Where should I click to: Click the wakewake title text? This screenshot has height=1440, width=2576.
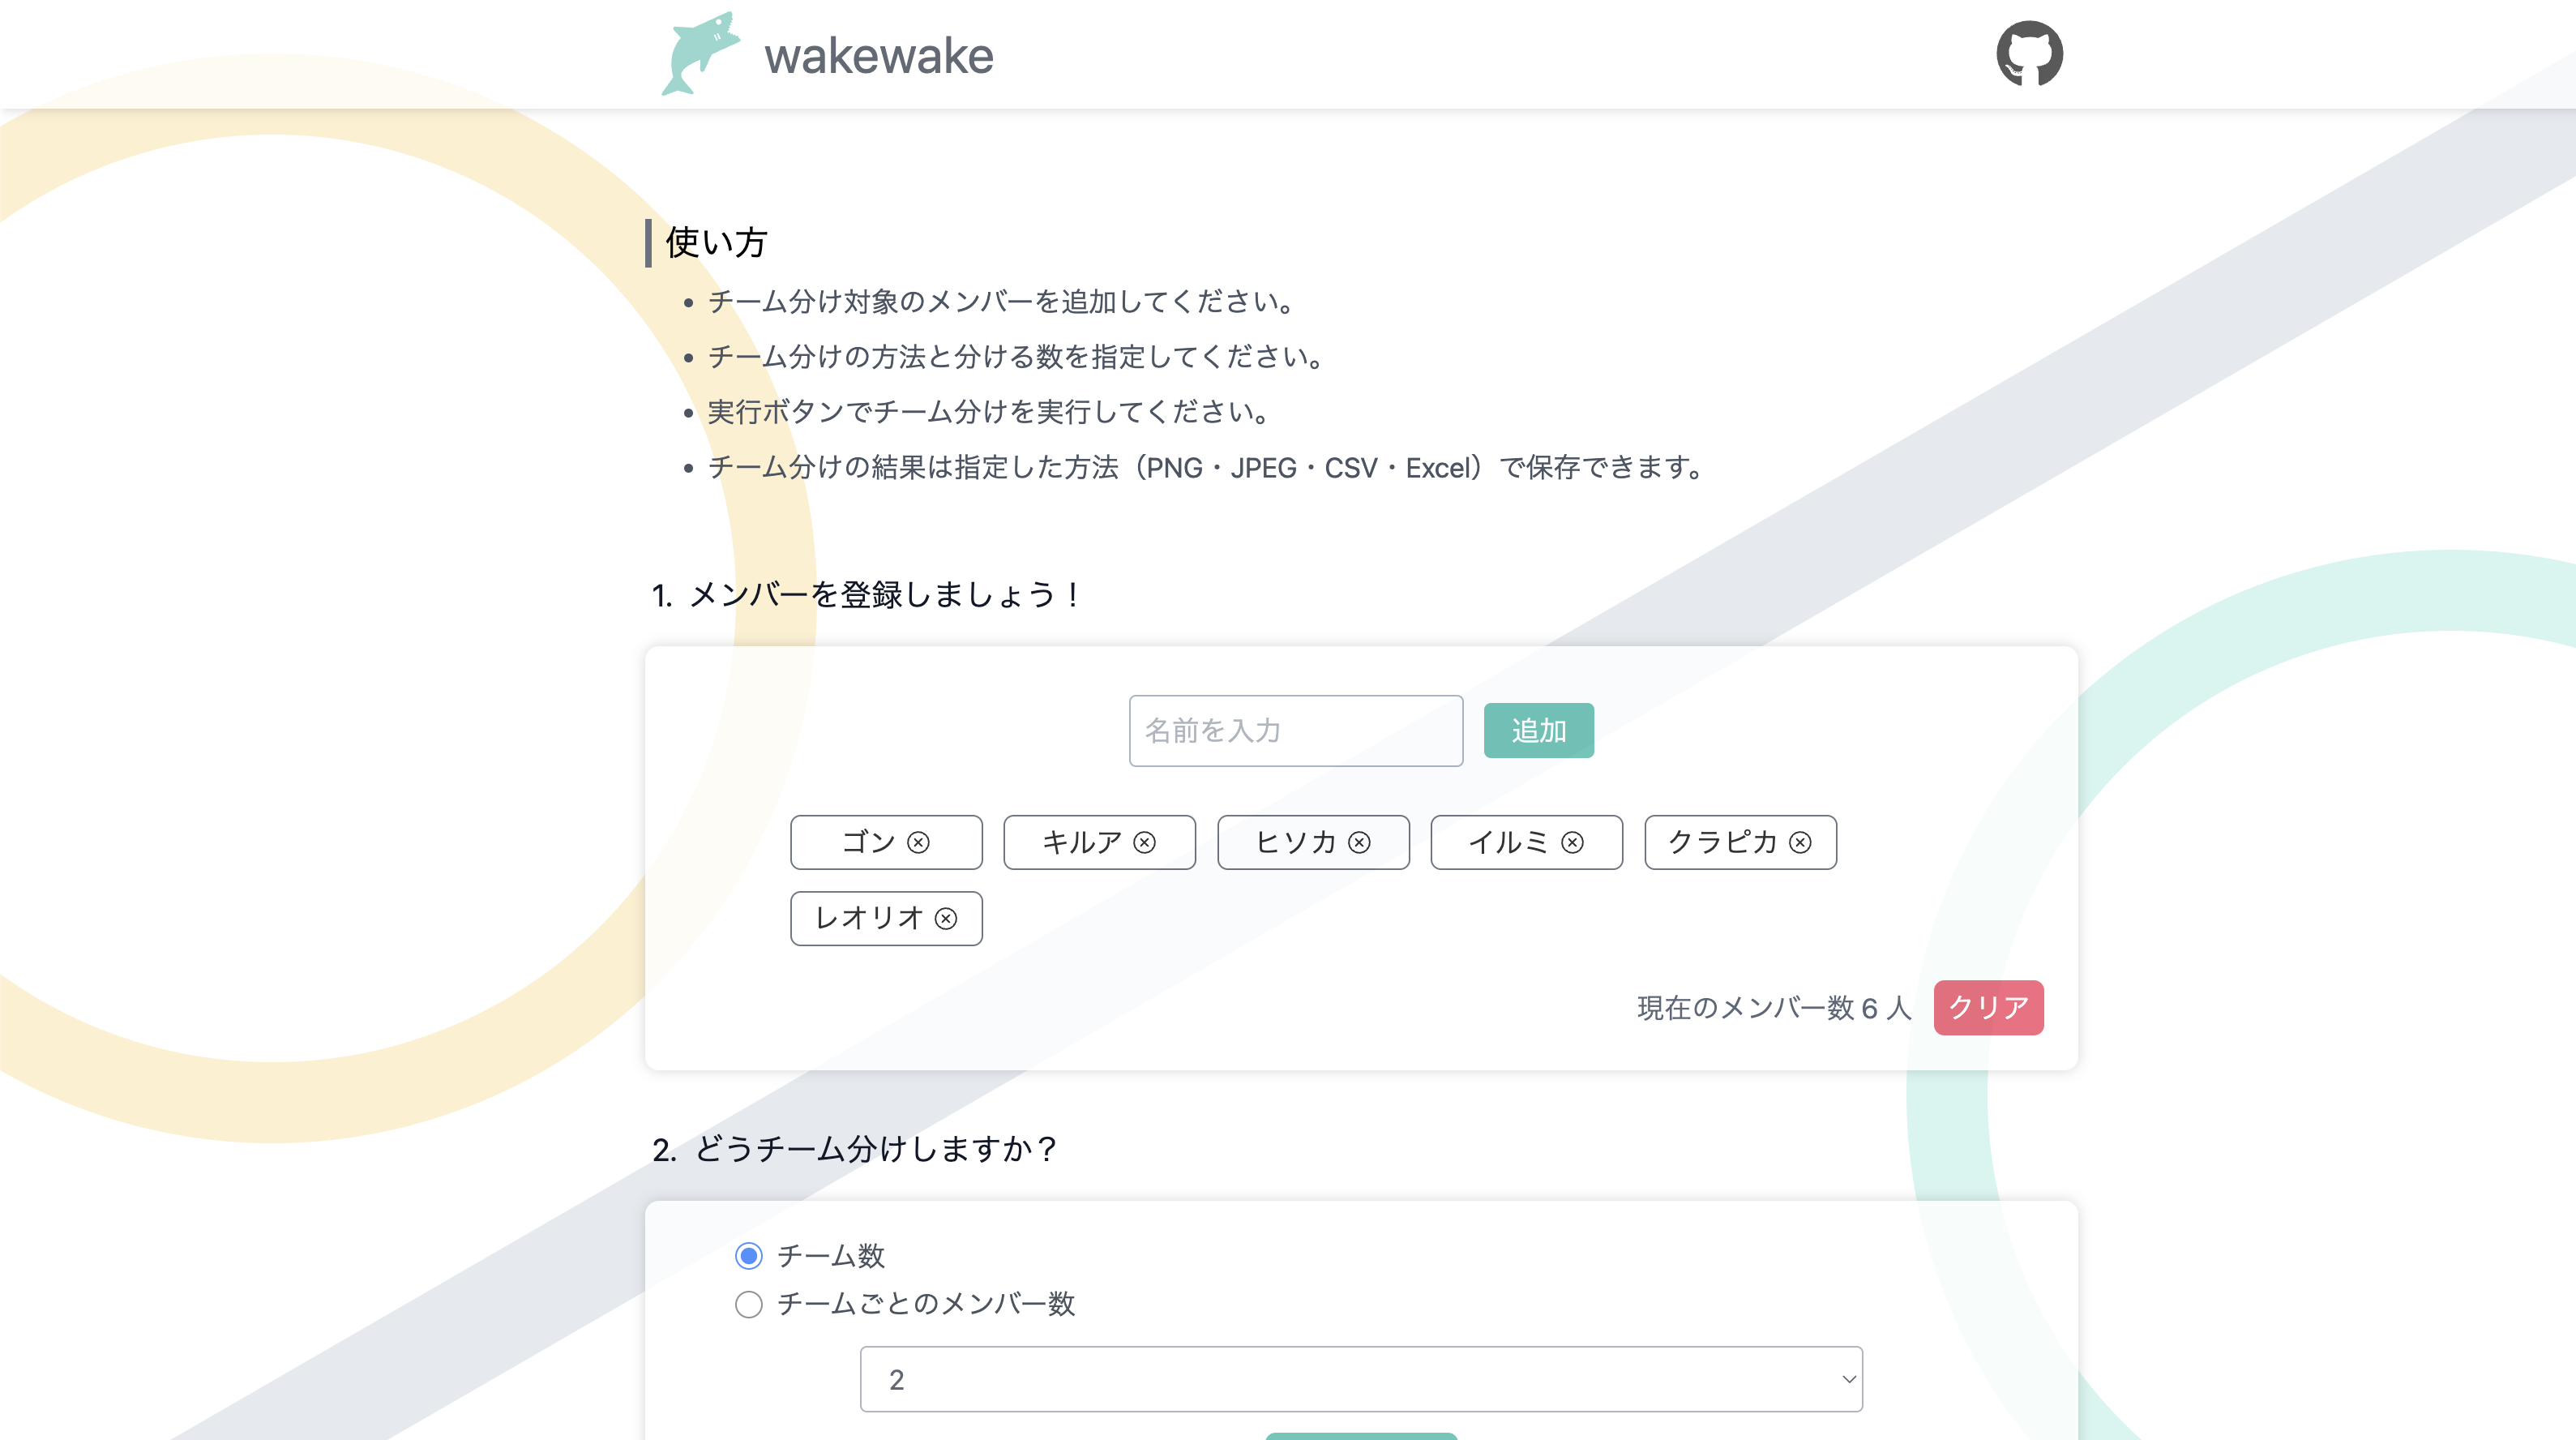(879, 56)
